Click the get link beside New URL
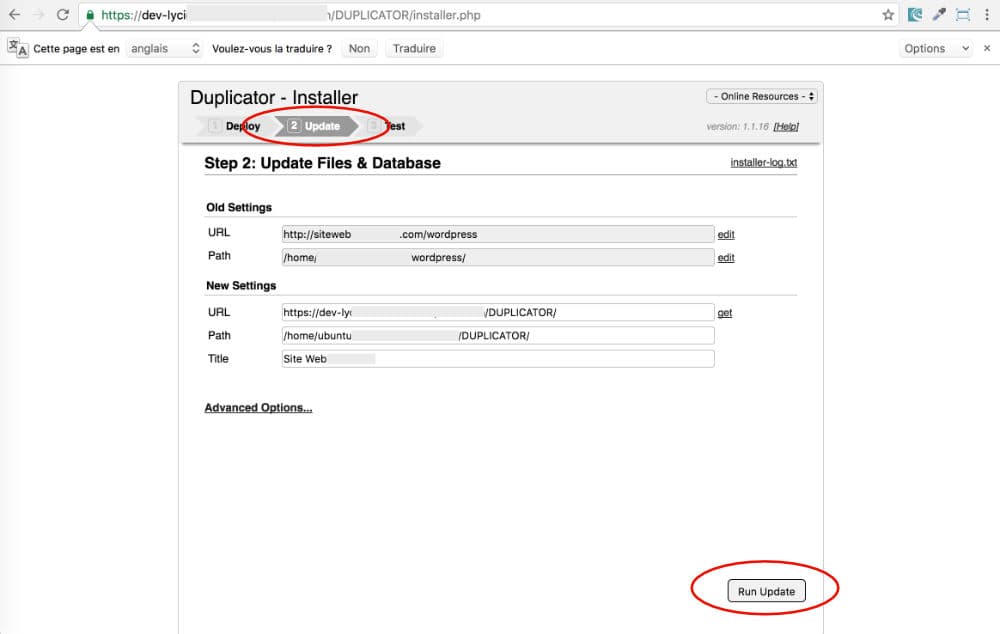 [x=724, y=313]
